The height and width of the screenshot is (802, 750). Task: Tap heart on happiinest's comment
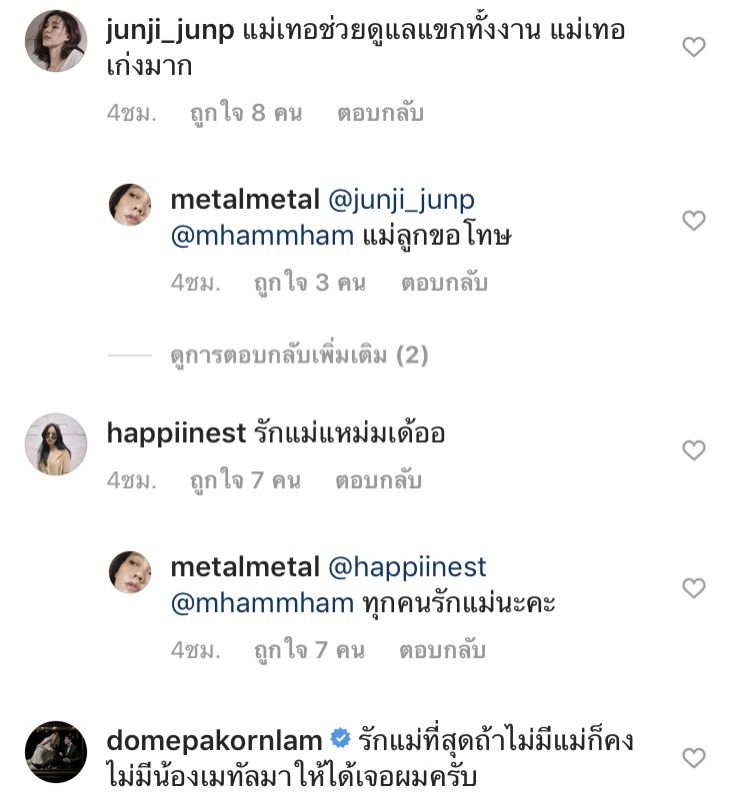click(x=693, y=451)
